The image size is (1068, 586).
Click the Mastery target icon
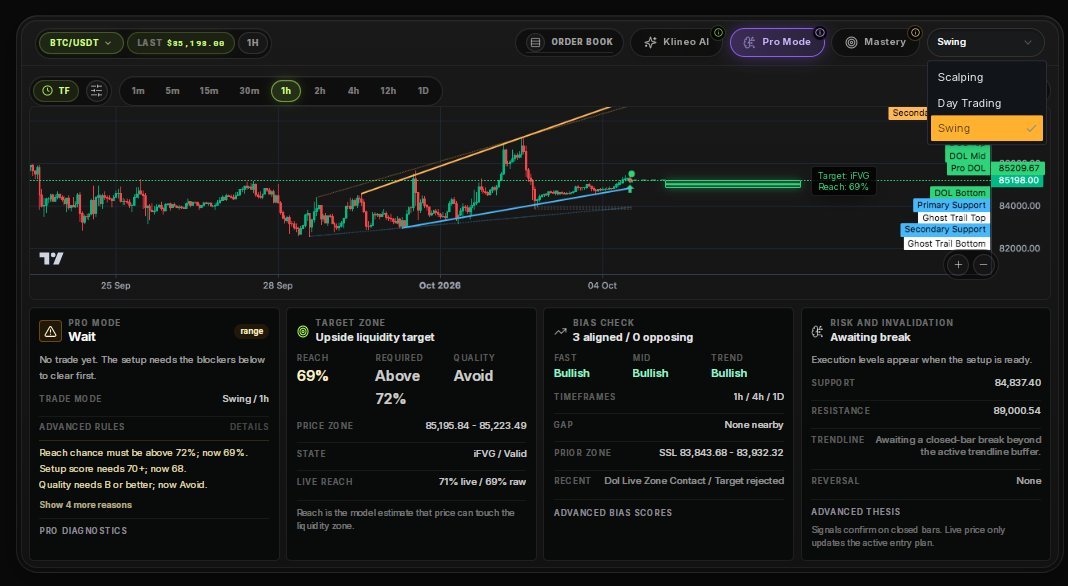[x=851, y=42]
